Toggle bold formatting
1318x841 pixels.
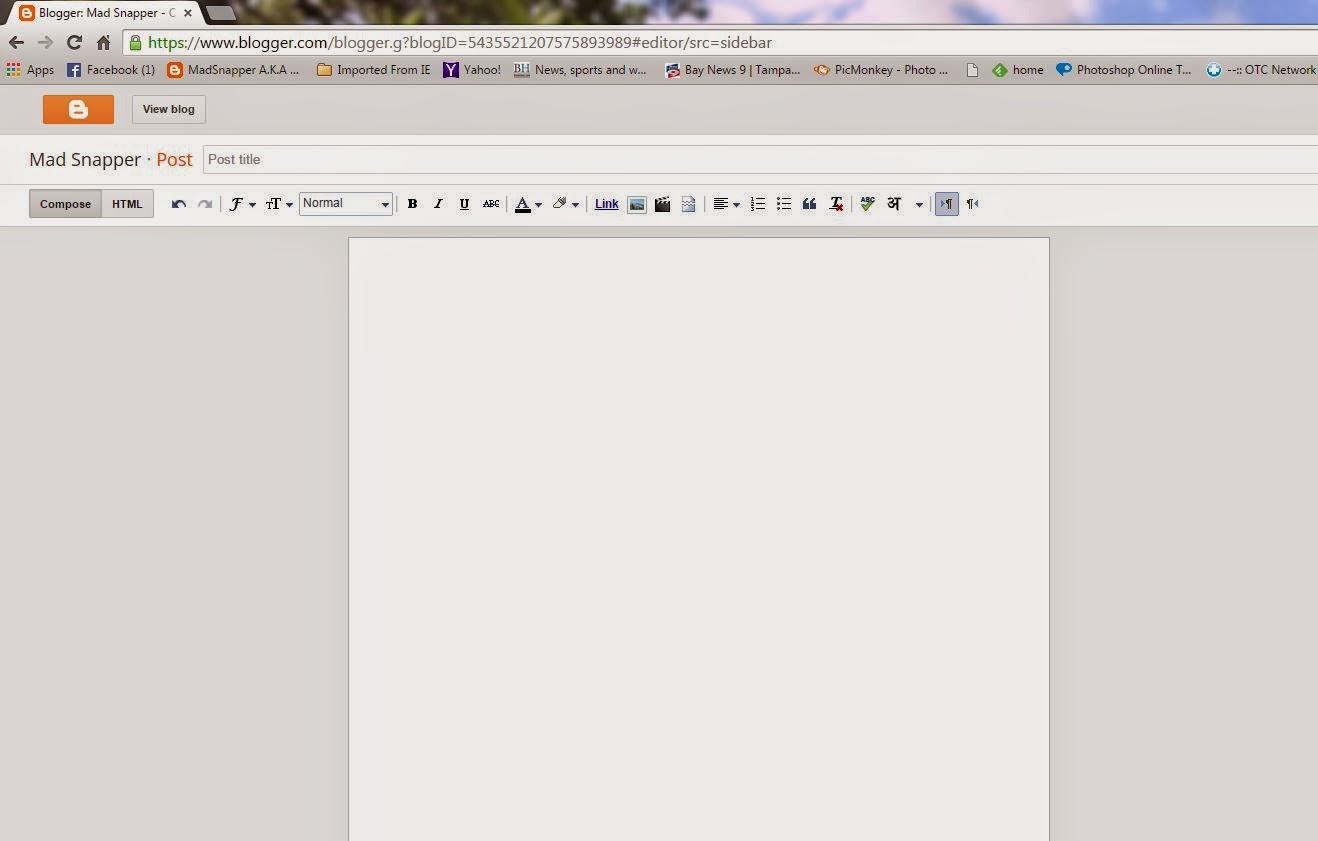(412, 204)
